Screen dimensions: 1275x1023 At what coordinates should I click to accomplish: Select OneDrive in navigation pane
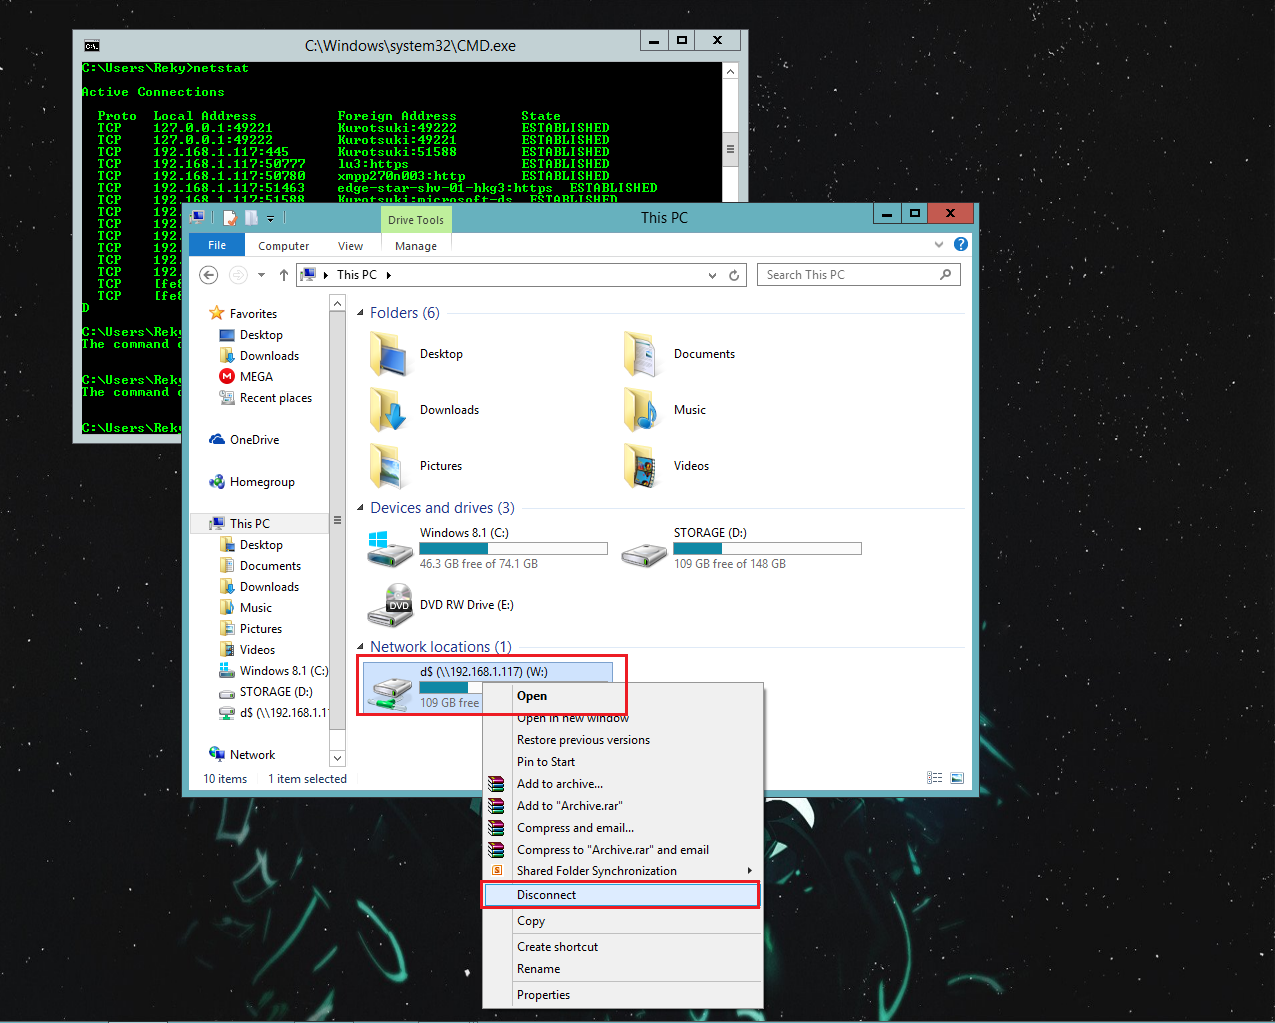click(x=254, y=440)
